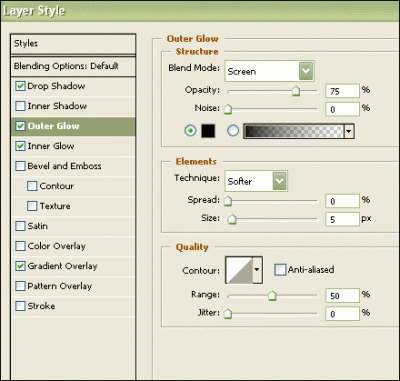Select the Color Overlay style row
400x381 pixels.
point(73,246)
